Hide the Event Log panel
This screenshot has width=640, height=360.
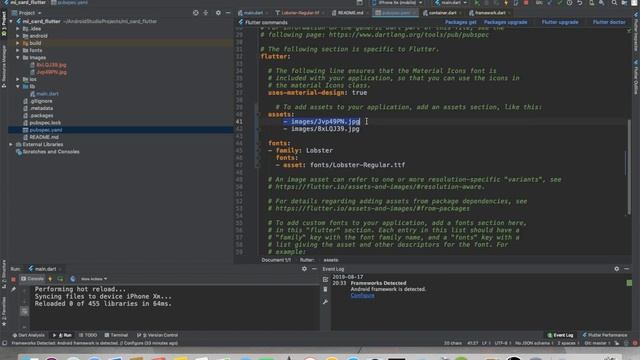[x=627, y=269]
